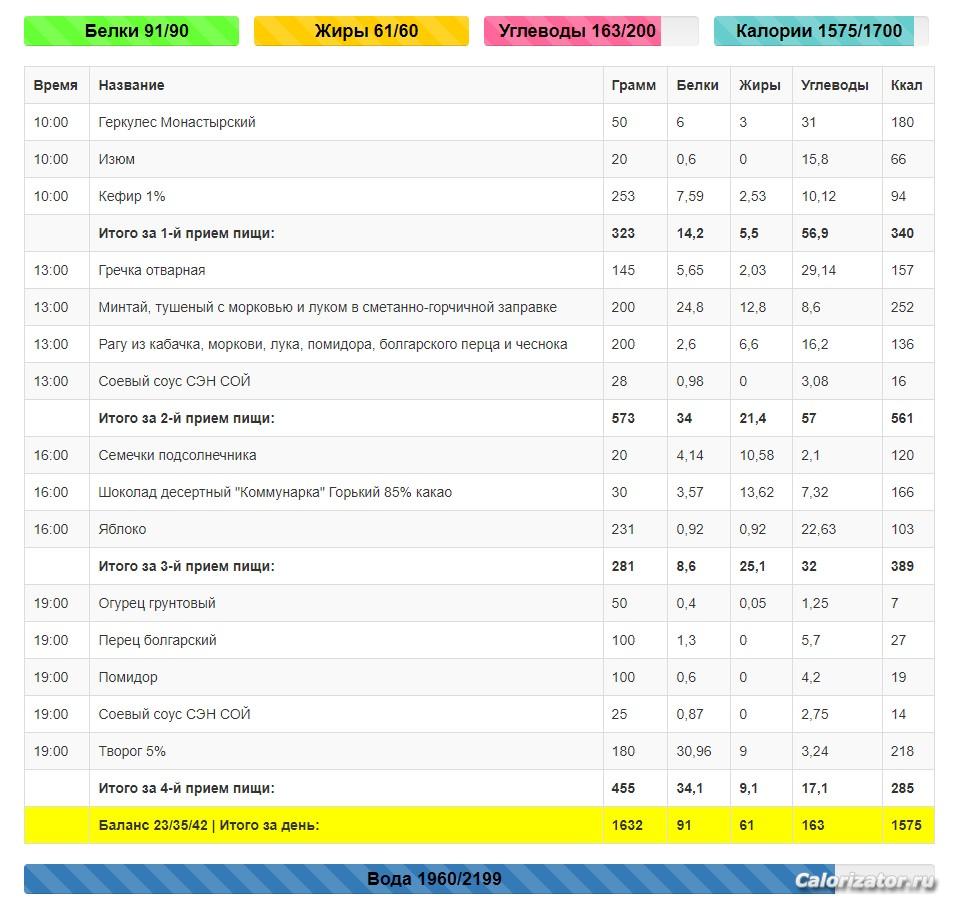Click the Калории 1575/1700 progress bar

(820, 31)
